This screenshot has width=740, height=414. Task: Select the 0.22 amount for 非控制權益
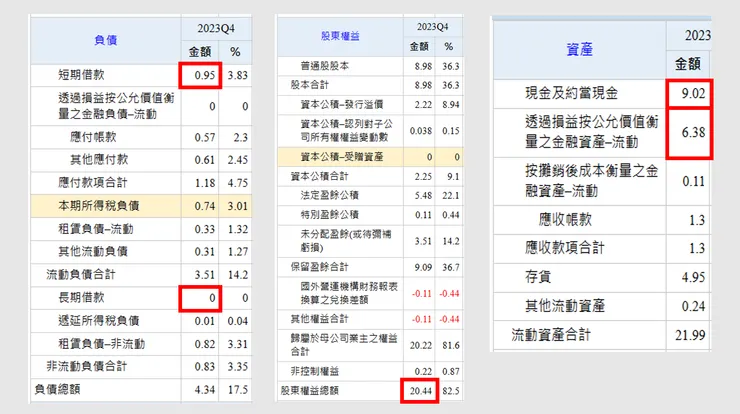click(x=423, y=372)
